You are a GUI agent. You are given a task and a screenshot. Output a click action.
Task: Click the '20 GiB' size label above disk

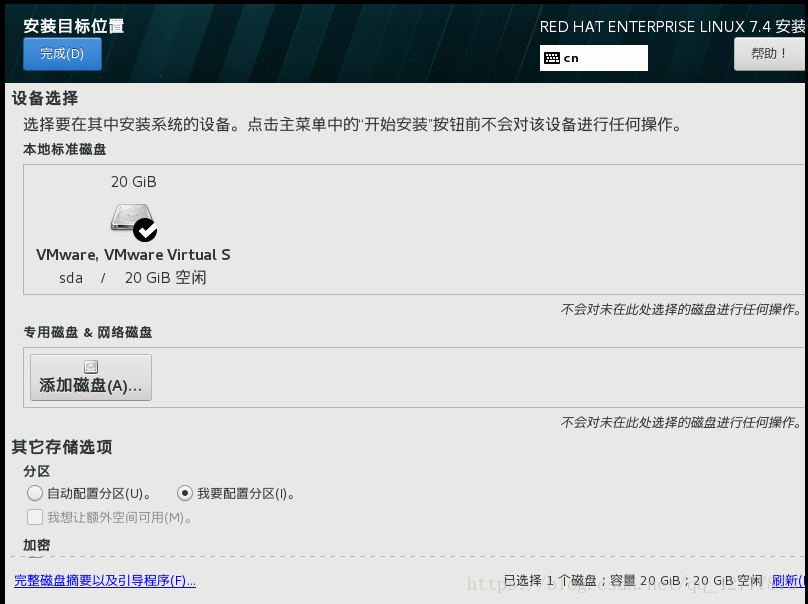133,182
